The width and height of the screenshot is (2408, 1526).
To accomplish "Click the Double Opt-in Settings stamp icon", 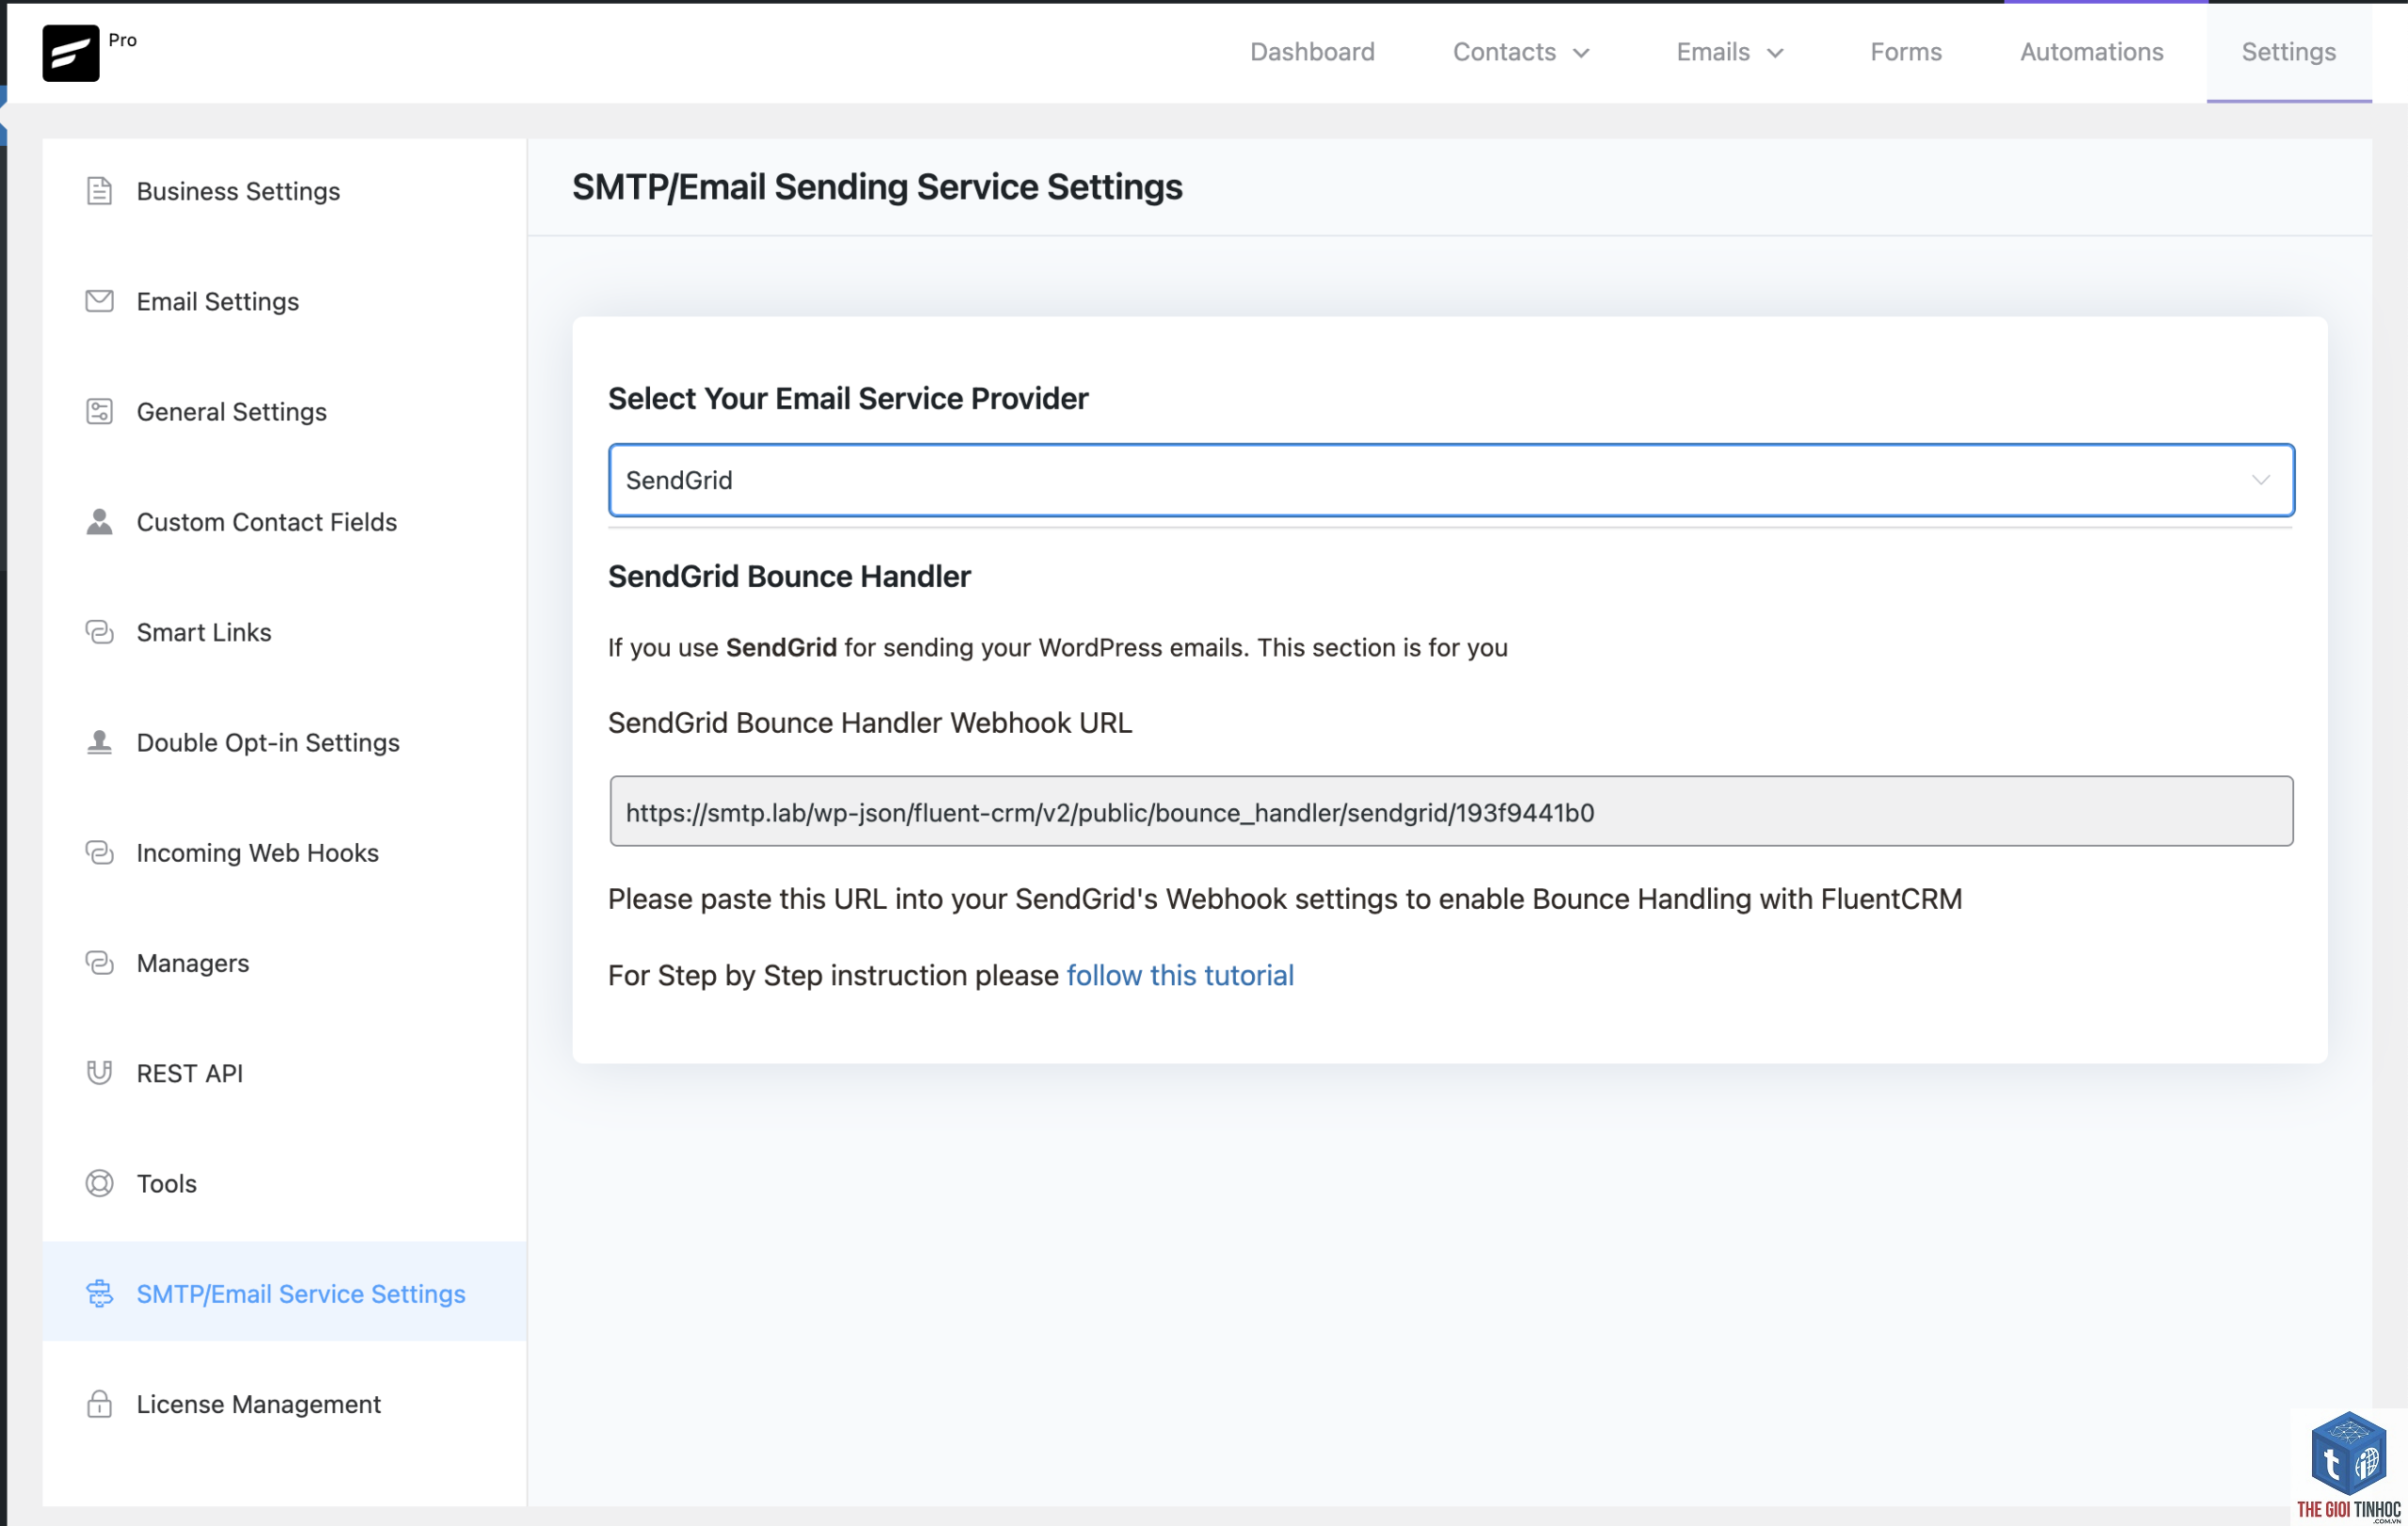I will point(99,742).
